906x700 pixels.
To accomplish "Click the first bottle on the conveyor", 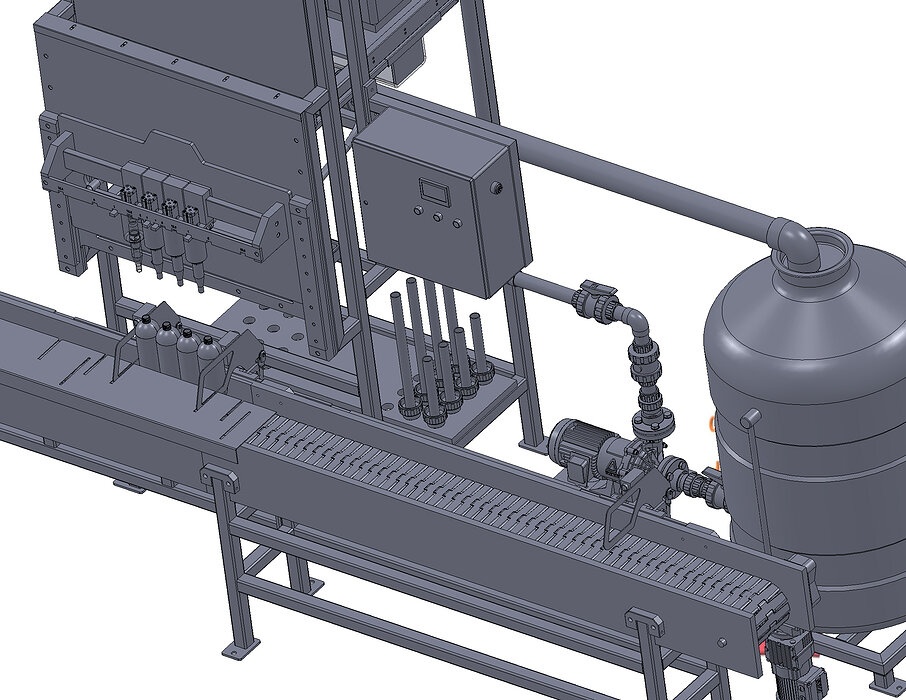I will (x=145, y=340).
